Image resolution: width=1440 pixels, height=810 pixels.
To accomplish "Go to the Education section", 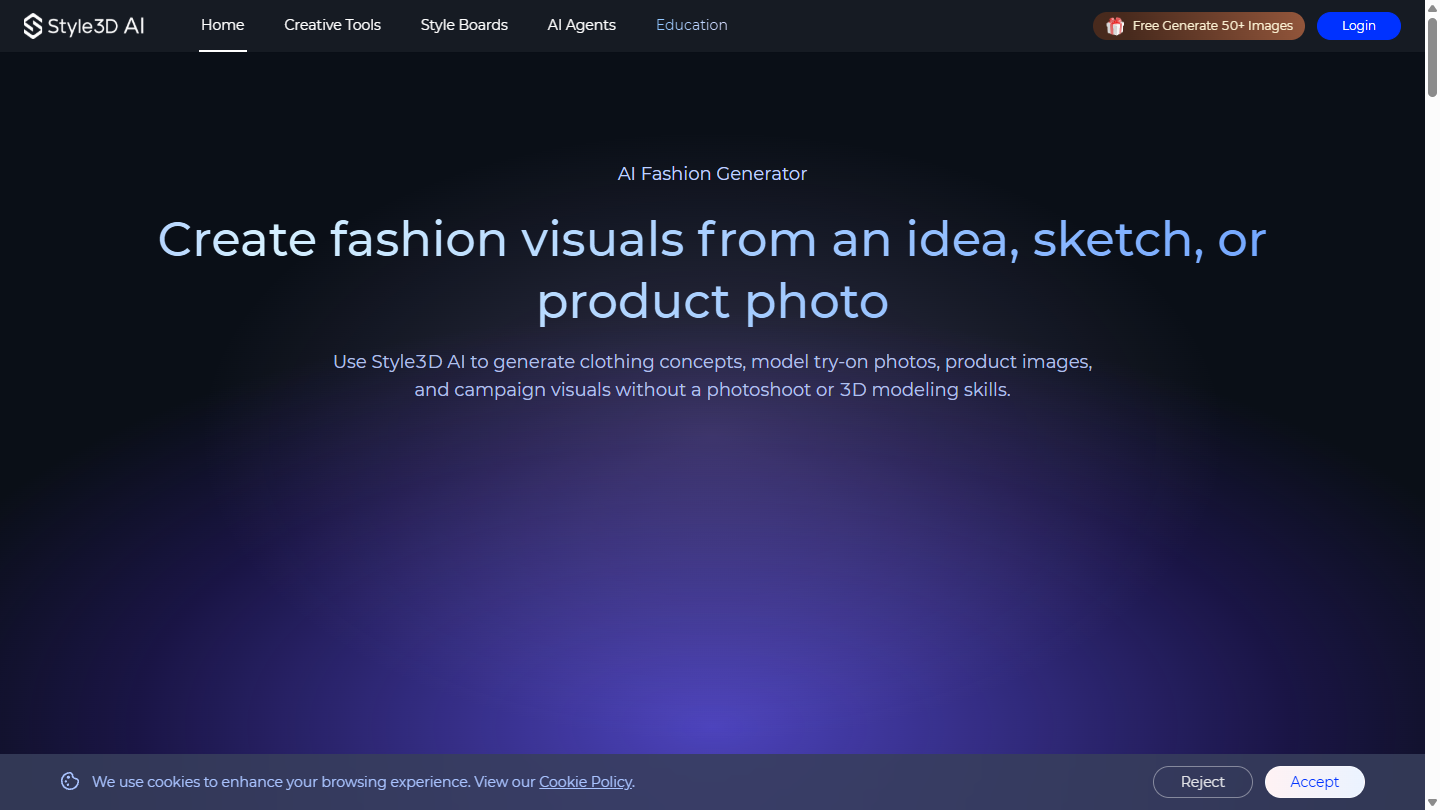I will [692, 25].
